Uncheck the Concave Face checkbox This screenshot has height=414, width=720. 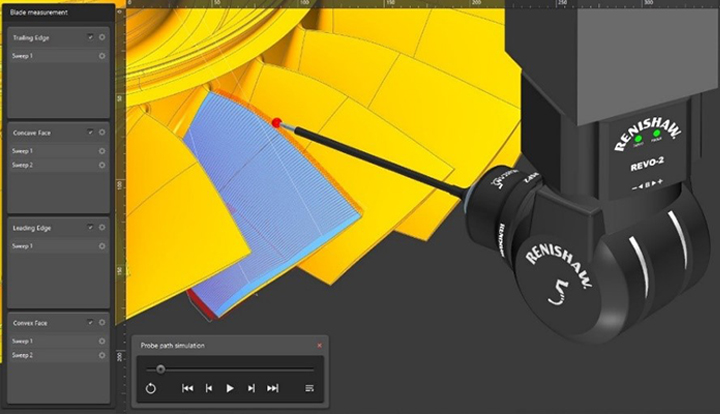click(x=90, y=132)
